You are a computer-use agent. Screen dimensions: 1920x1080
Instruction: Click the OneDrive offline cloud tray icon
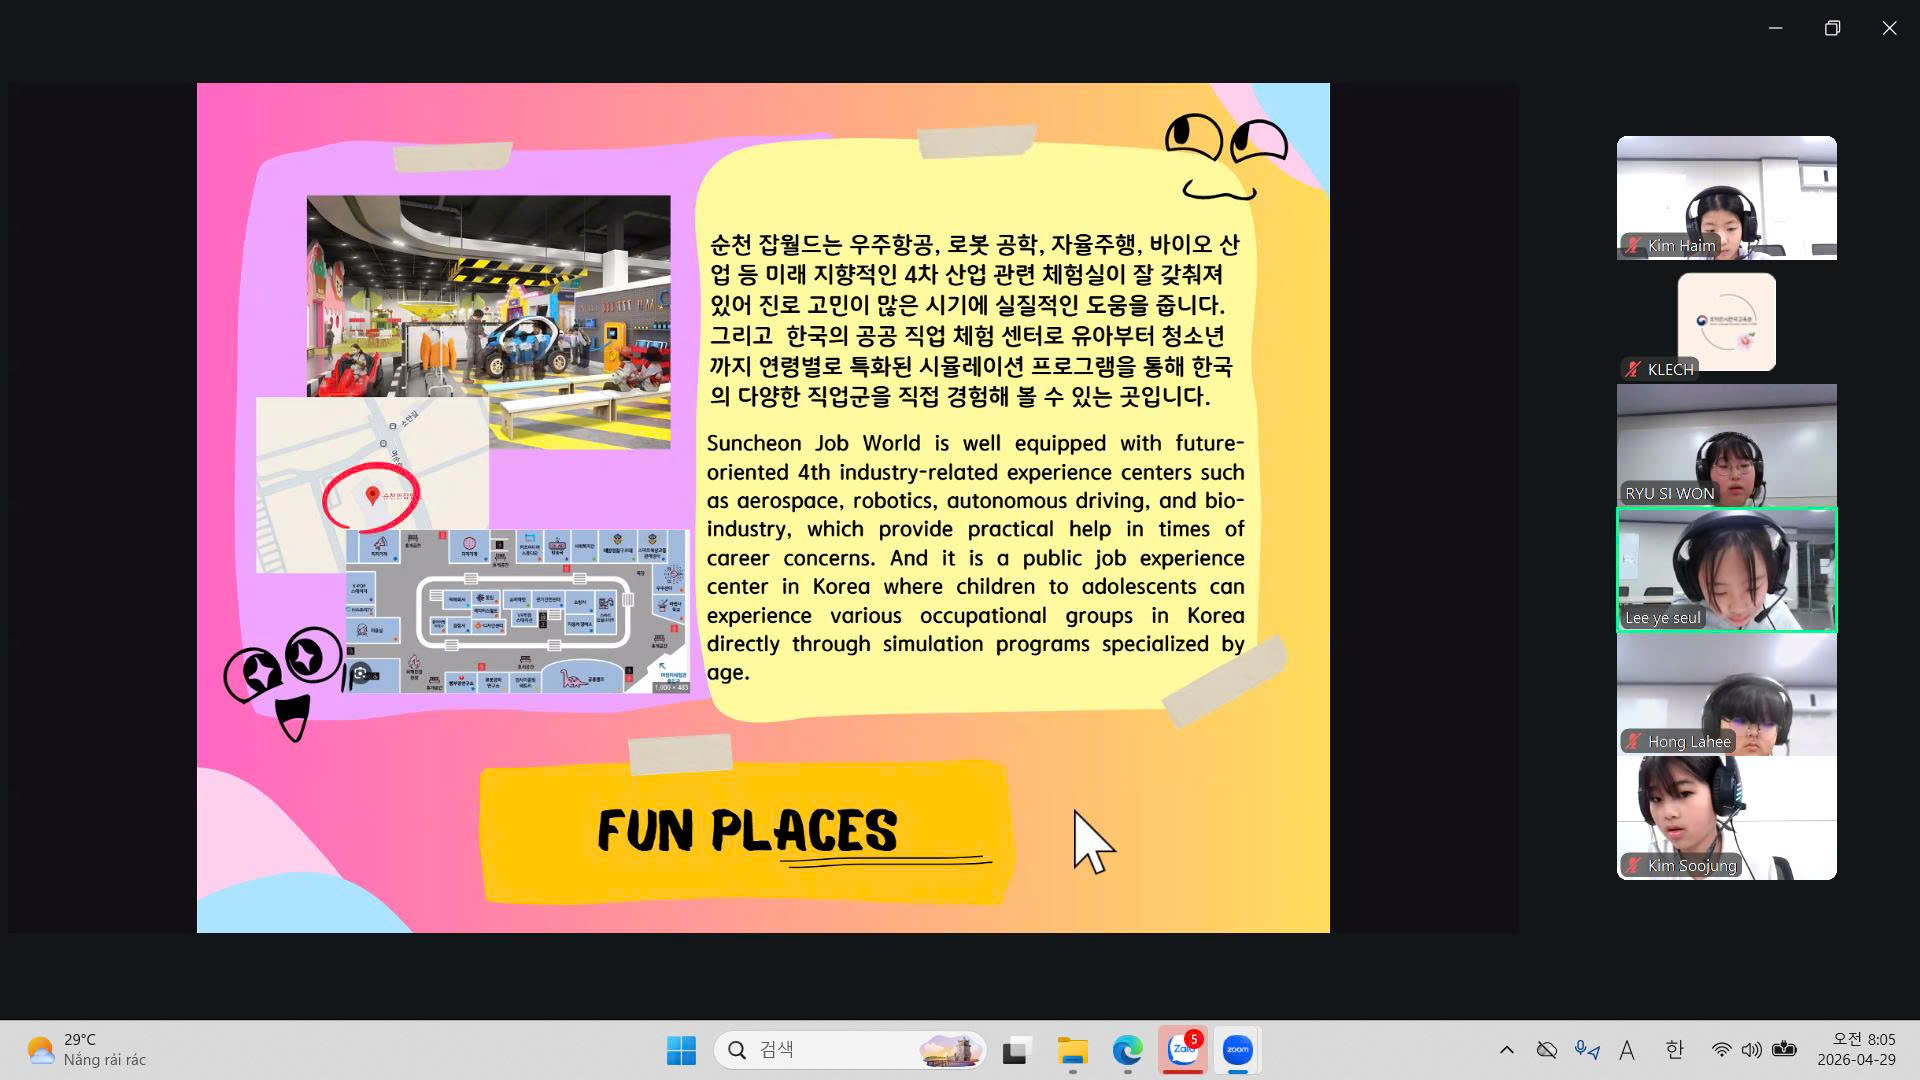pyautogui.click(x=1546, y=1050)
